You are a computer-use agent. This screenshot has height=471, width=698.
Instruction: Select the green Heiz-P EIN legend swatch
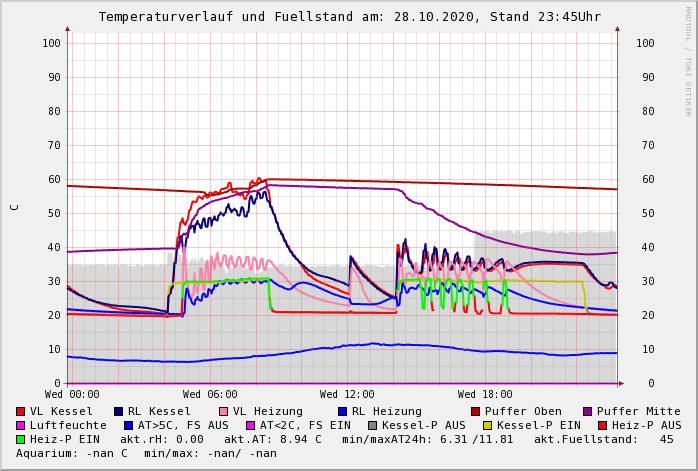21,440
